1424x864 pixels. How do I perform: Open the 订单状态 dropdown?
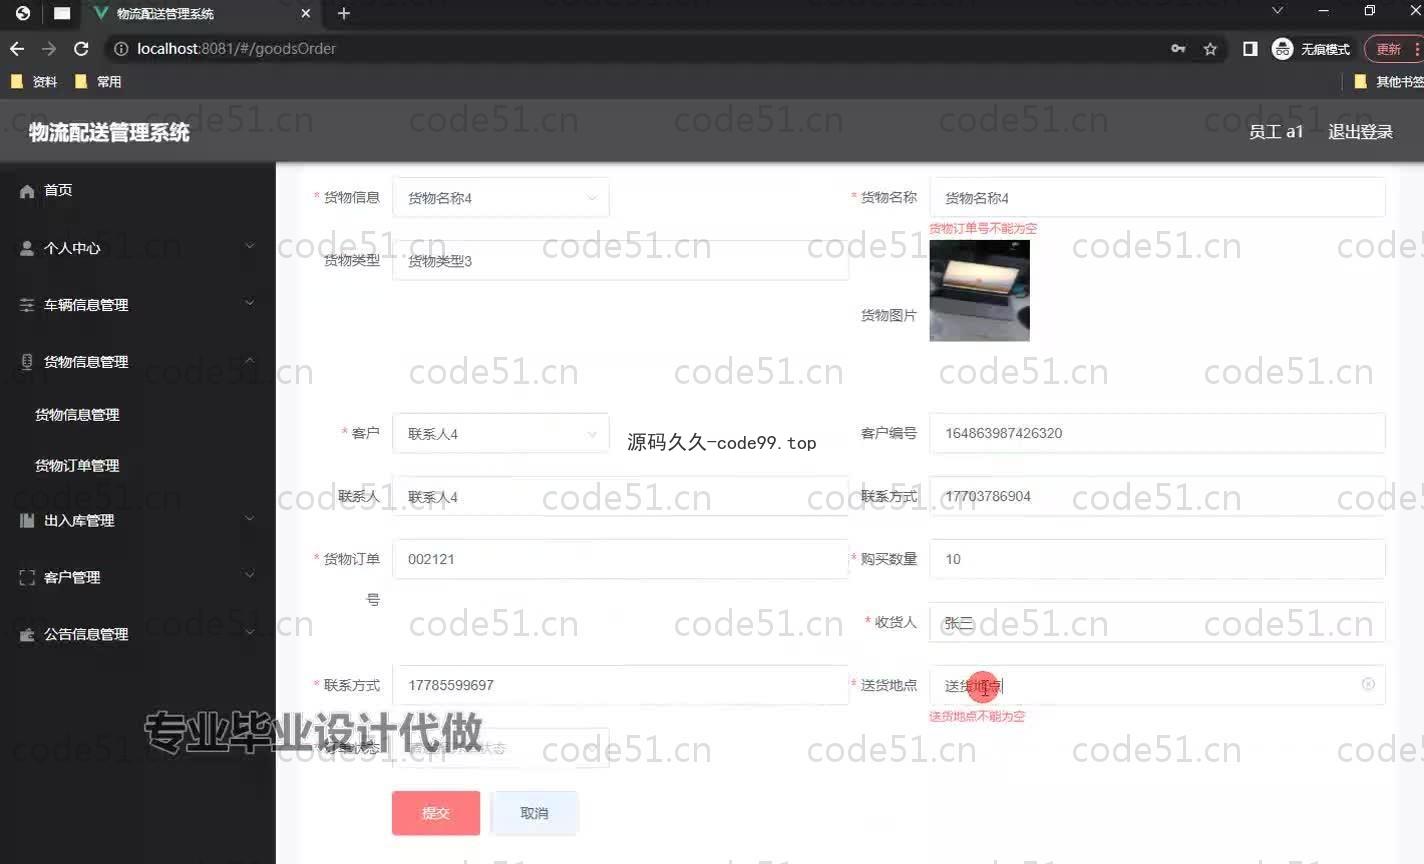501,748
